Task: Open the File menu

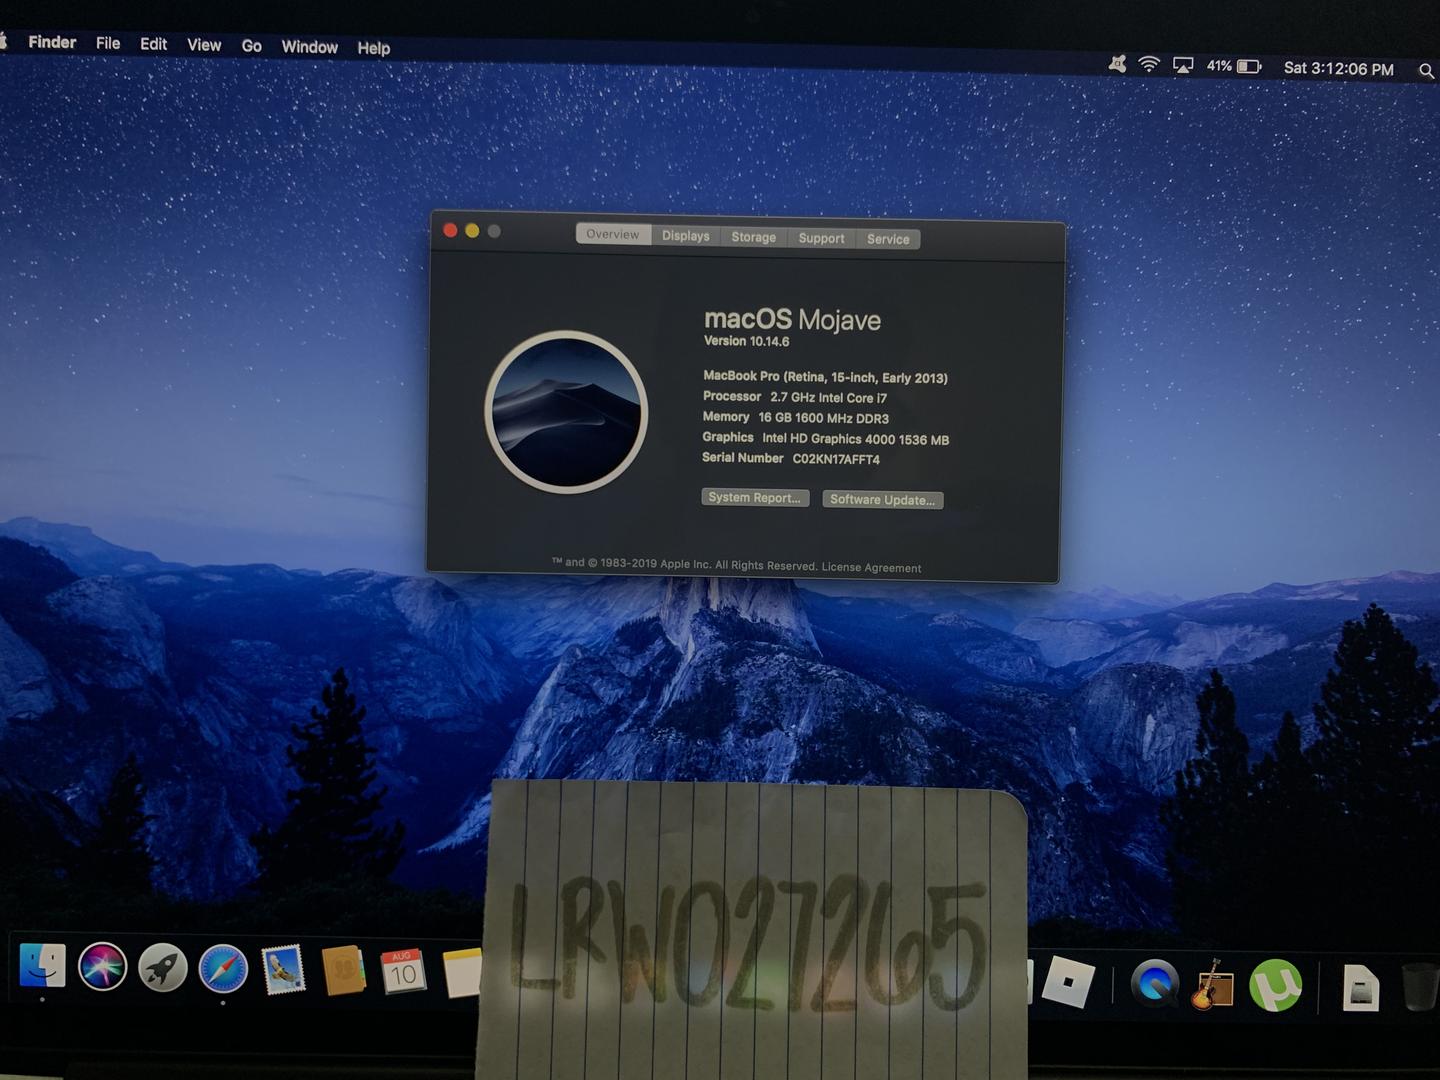Action: tap(108, 43)
